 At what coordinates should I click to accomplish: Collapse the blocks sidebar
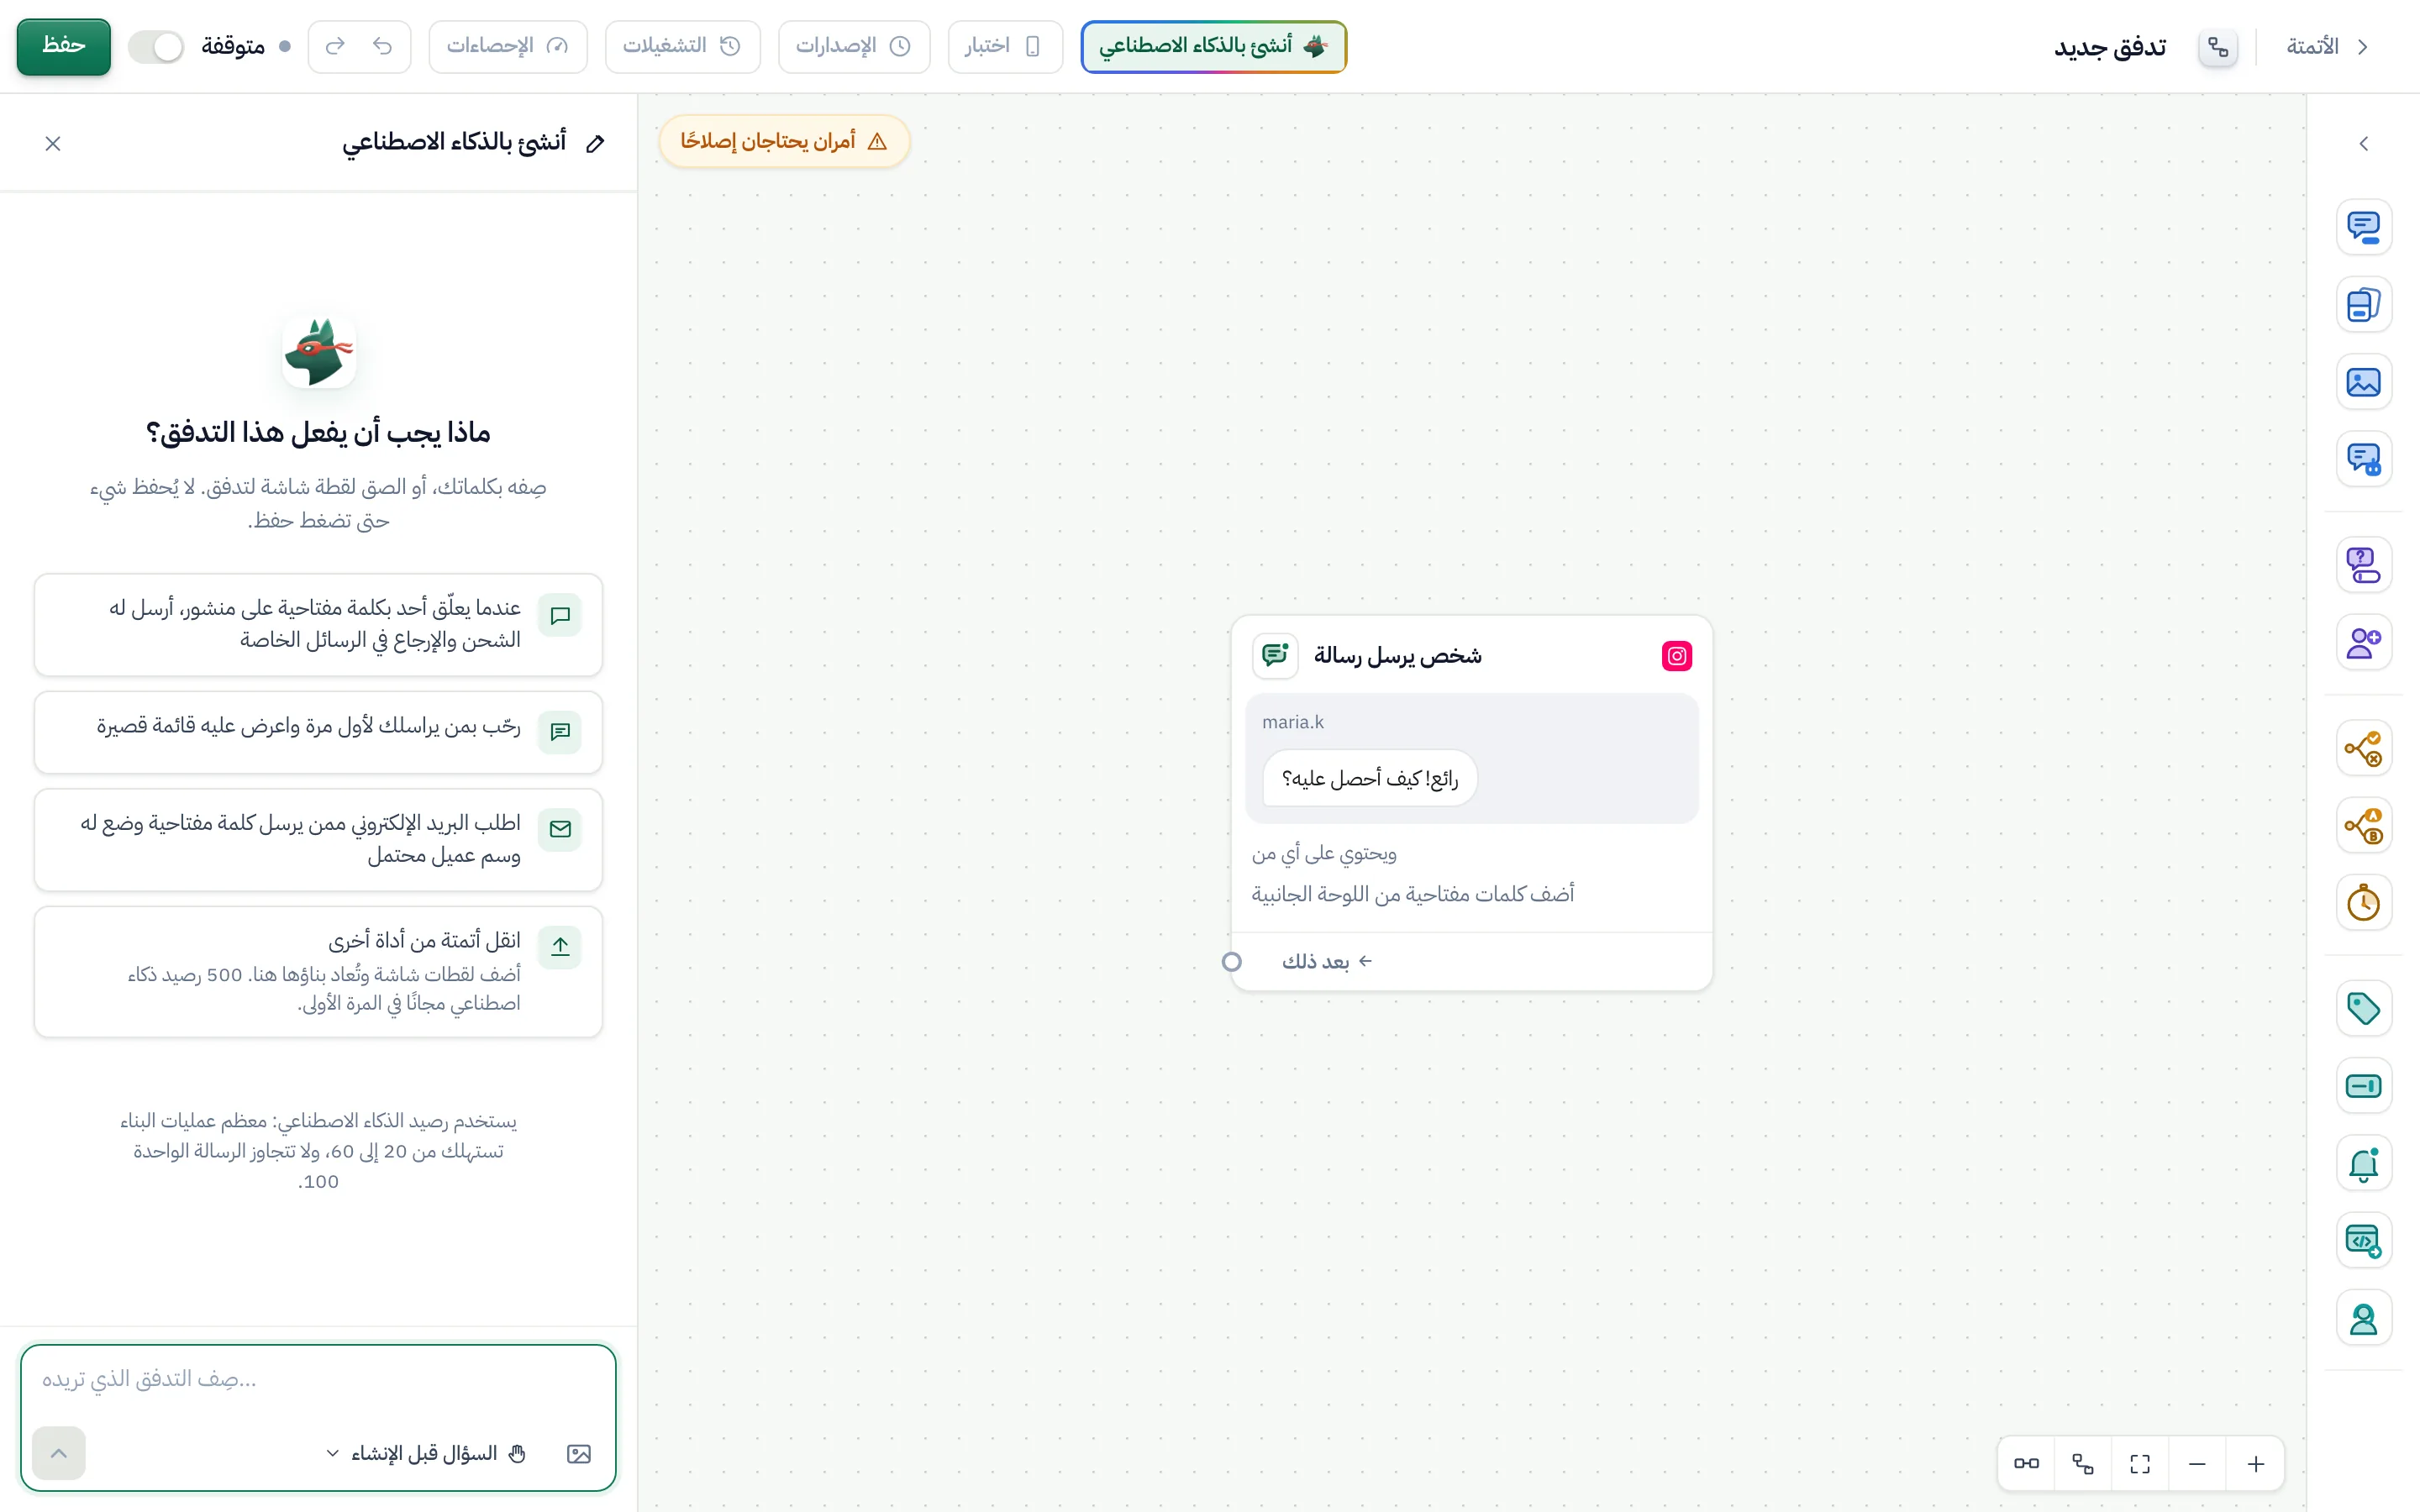2363,144
